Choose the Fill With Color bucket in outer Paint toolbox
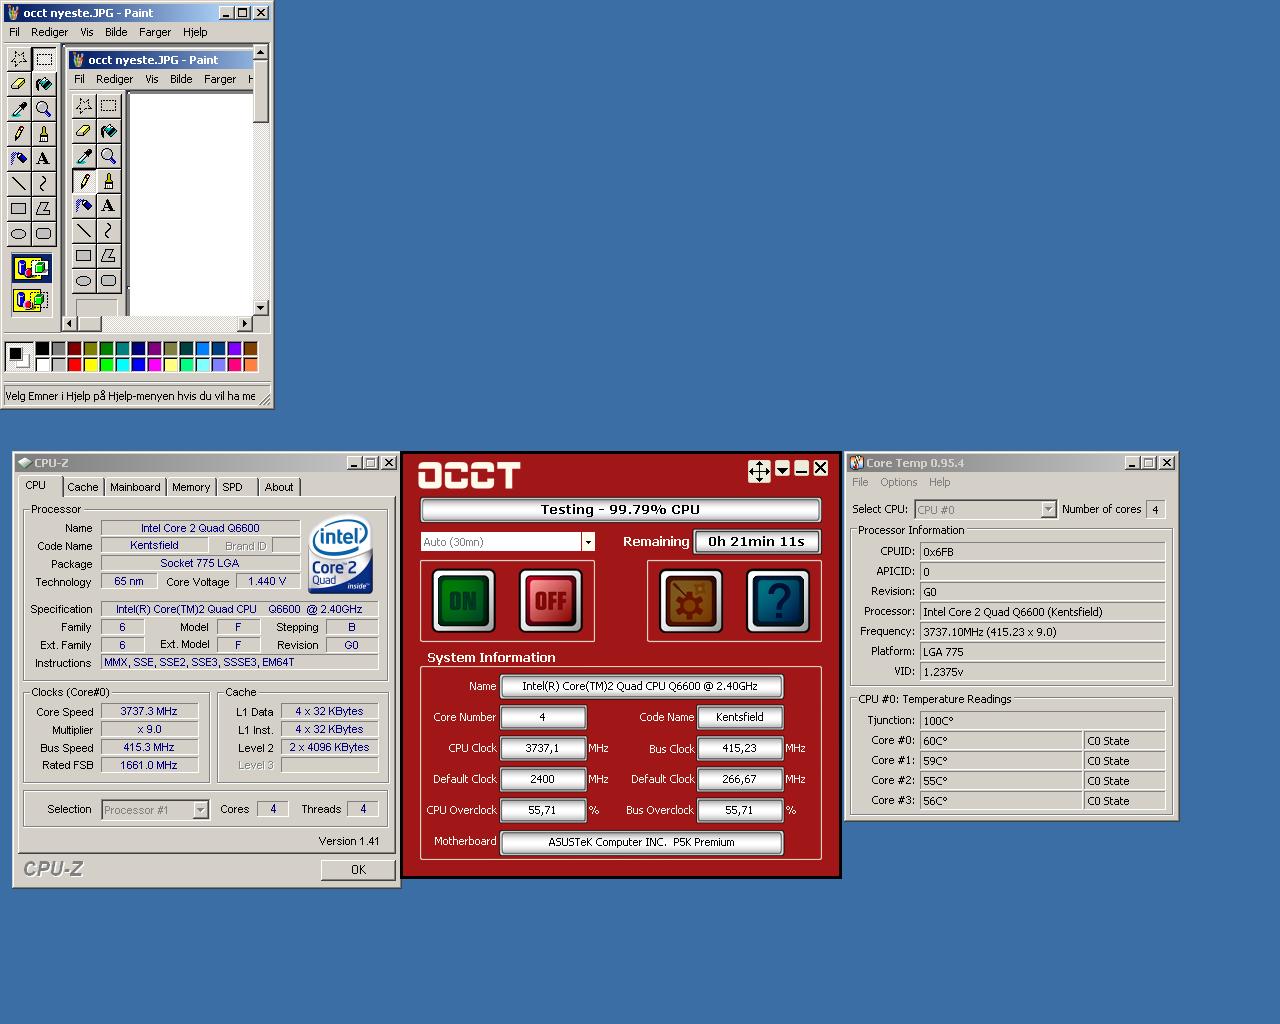This screenshot has width=1280, height=1024. [43, 84]
